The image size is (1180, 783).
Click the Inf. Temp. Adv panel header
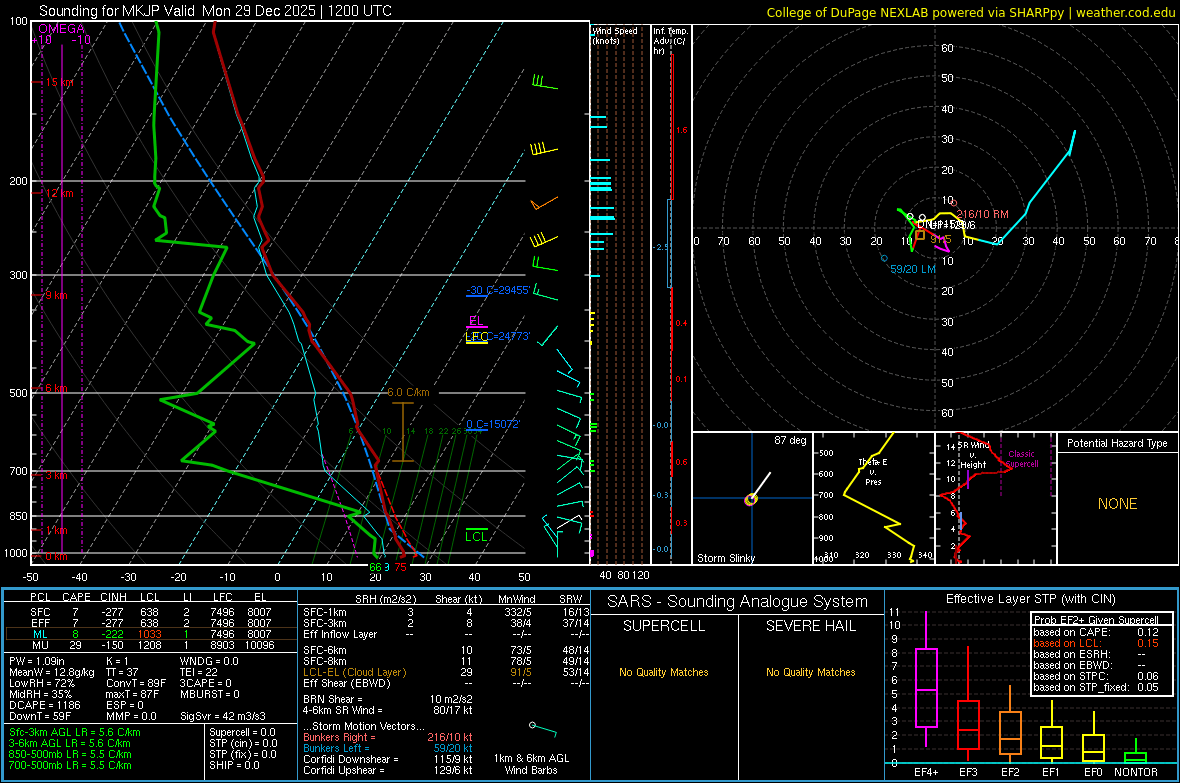pos(670,41)
